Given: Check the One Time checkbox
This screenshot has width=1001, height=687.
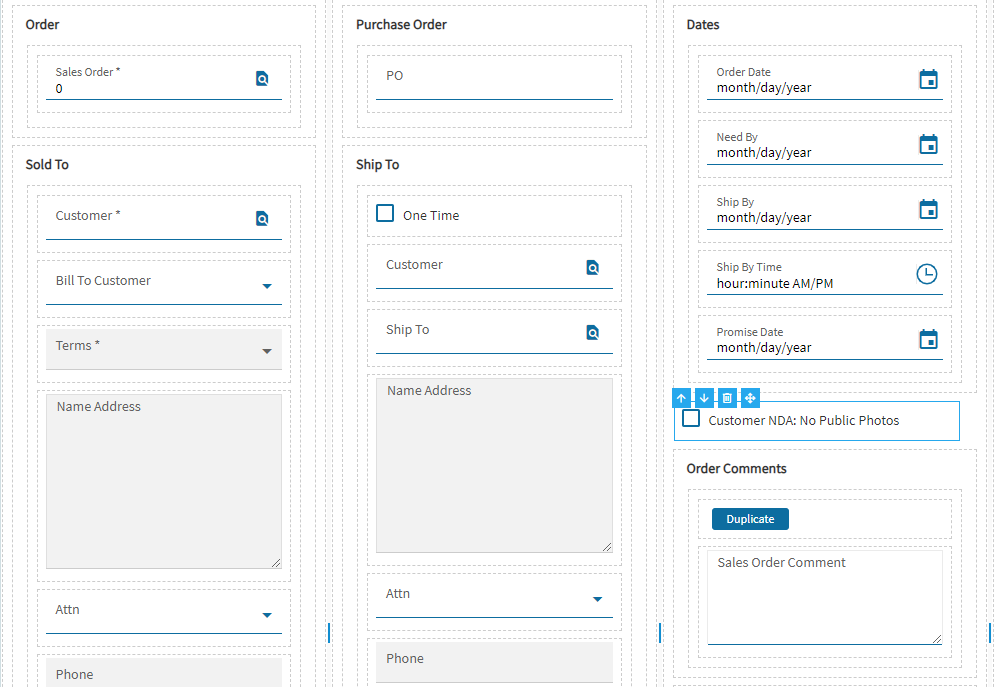Looking at the screenshot, I should [x=385, y=213].
